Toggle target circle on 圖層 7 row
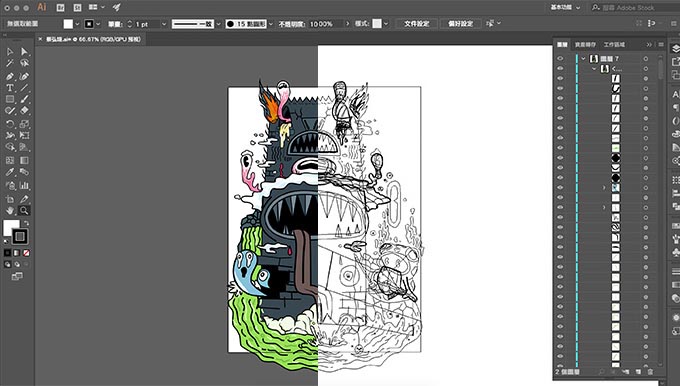The height and width of the screenshot is (386, 680). [x=646, y=59]
